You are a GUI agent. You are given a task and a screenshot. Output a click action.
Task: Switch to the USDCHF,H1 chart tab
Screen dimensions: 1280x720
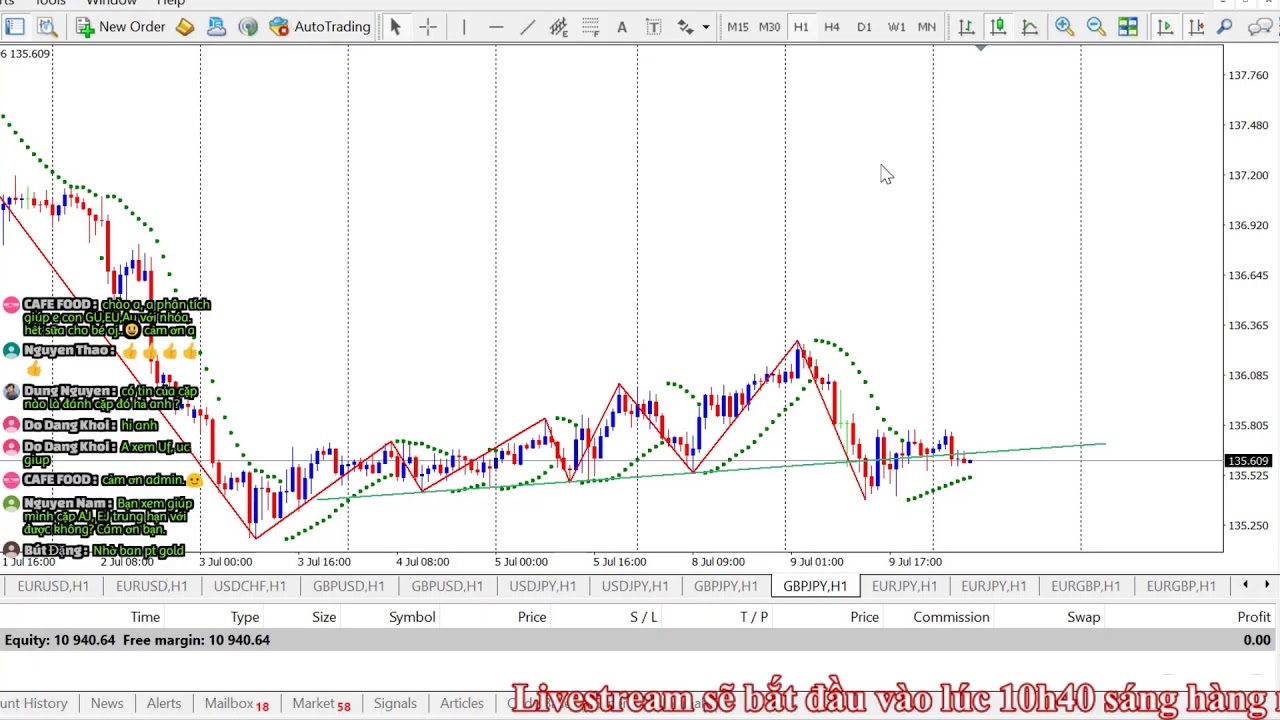(x=250, y=586)
